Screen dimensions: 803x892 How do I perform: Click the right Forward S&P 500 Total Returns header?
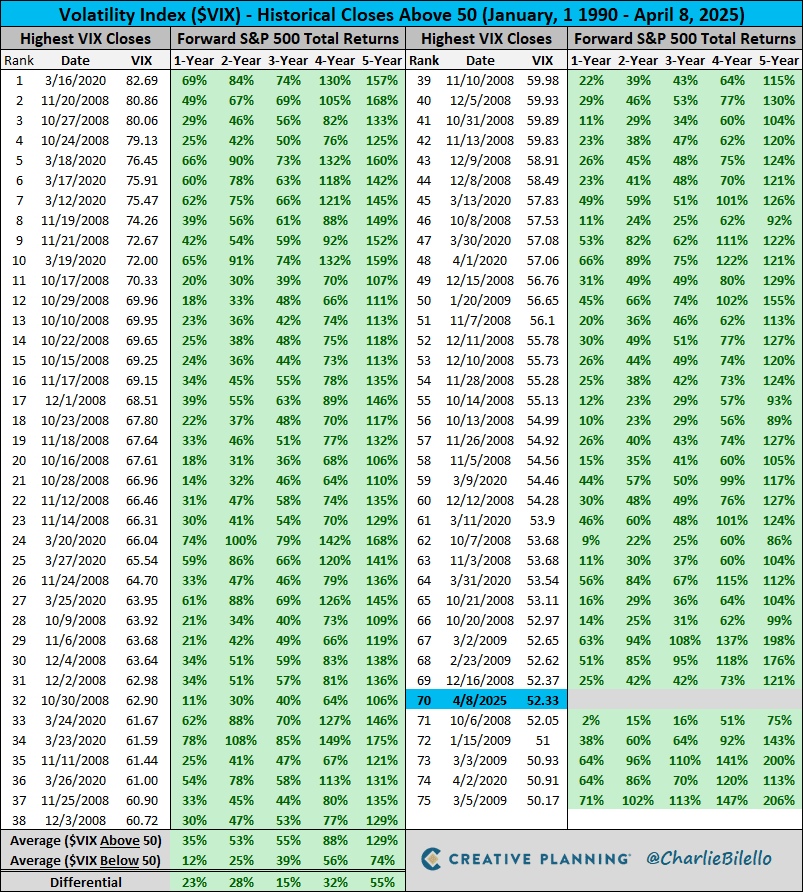(x=685, y=38)
